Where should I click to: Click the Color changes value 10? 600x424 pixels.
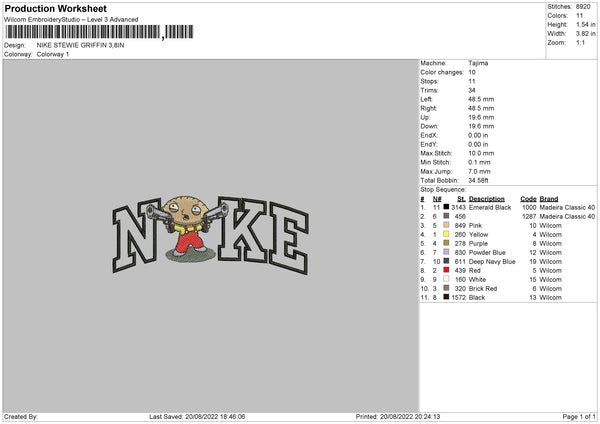click(x=472, y=72)
